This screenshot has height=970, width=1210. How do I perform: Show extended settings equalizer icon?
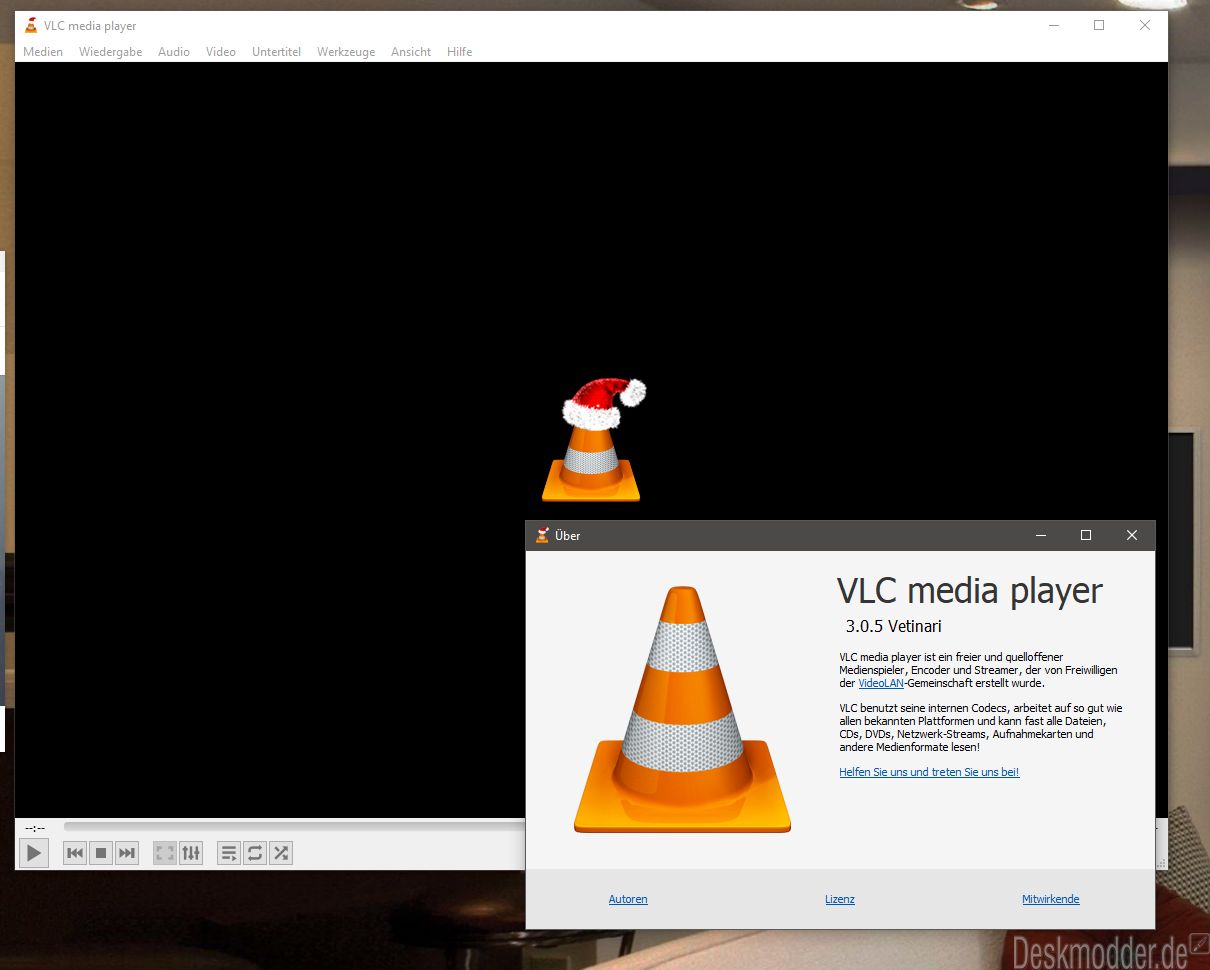[191, 853]
